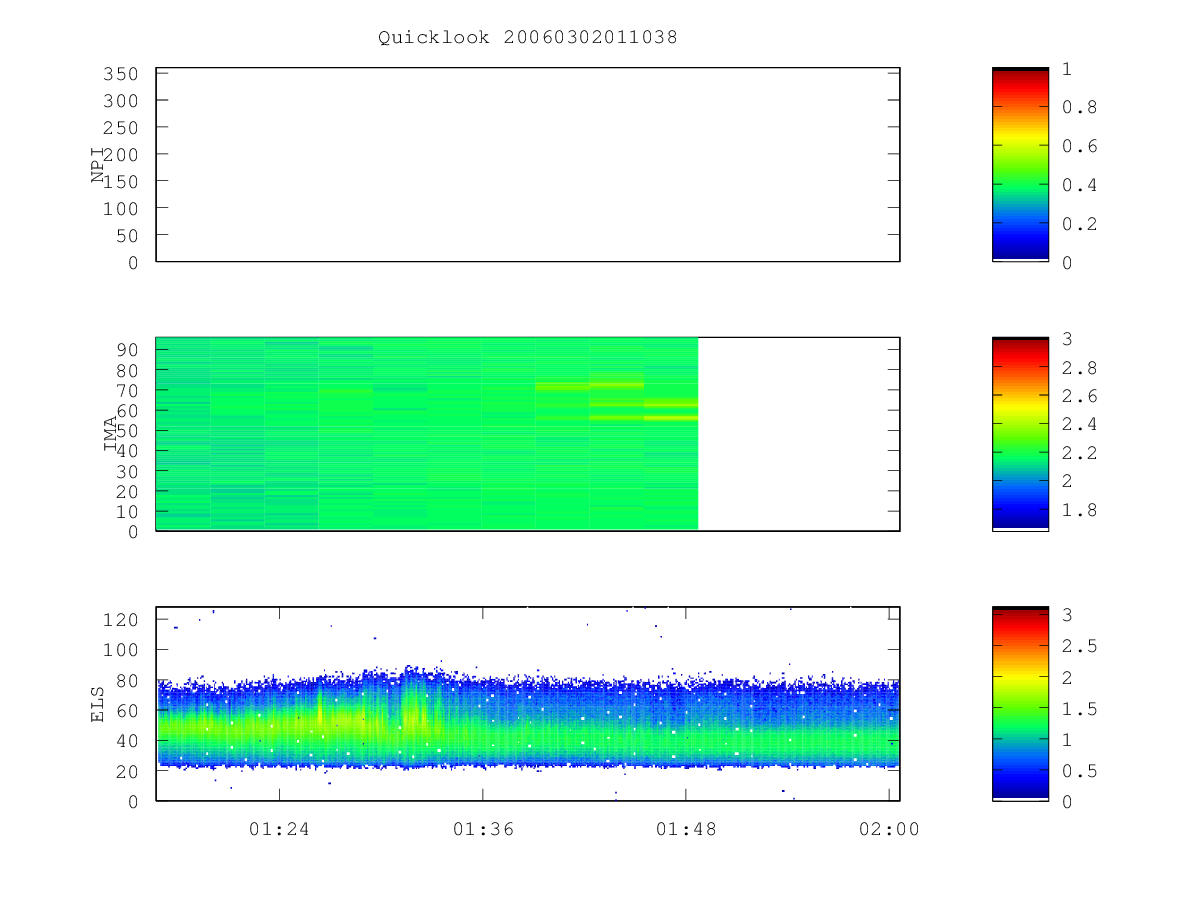Select the ELS y-axis label
The width and height of the screenshot is (1200, 900).
(x=98, y=704)
